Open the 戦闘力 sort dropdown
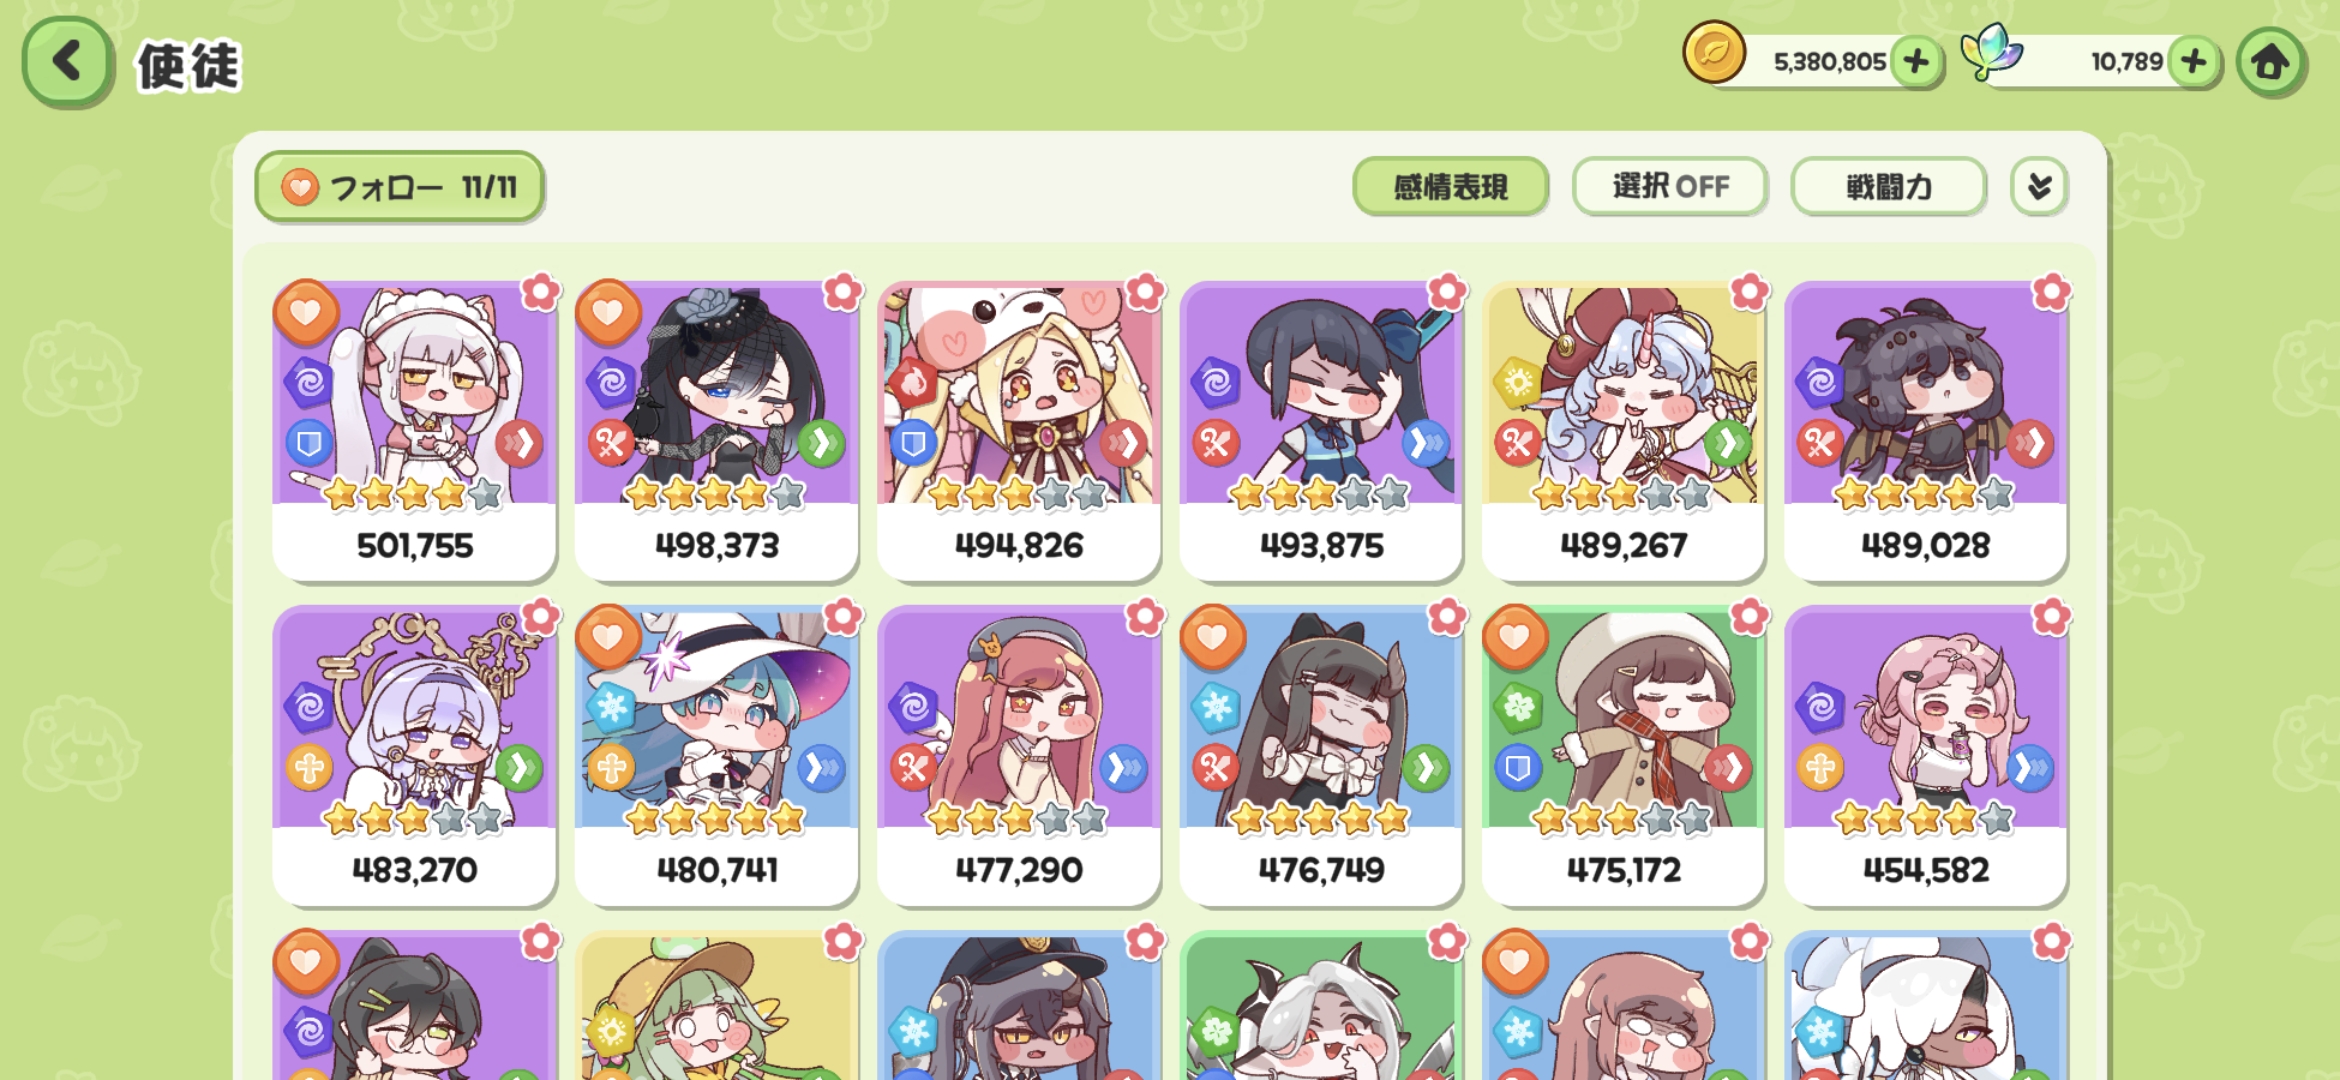Screen dimensions: 2340x1080 [1888, 187]
